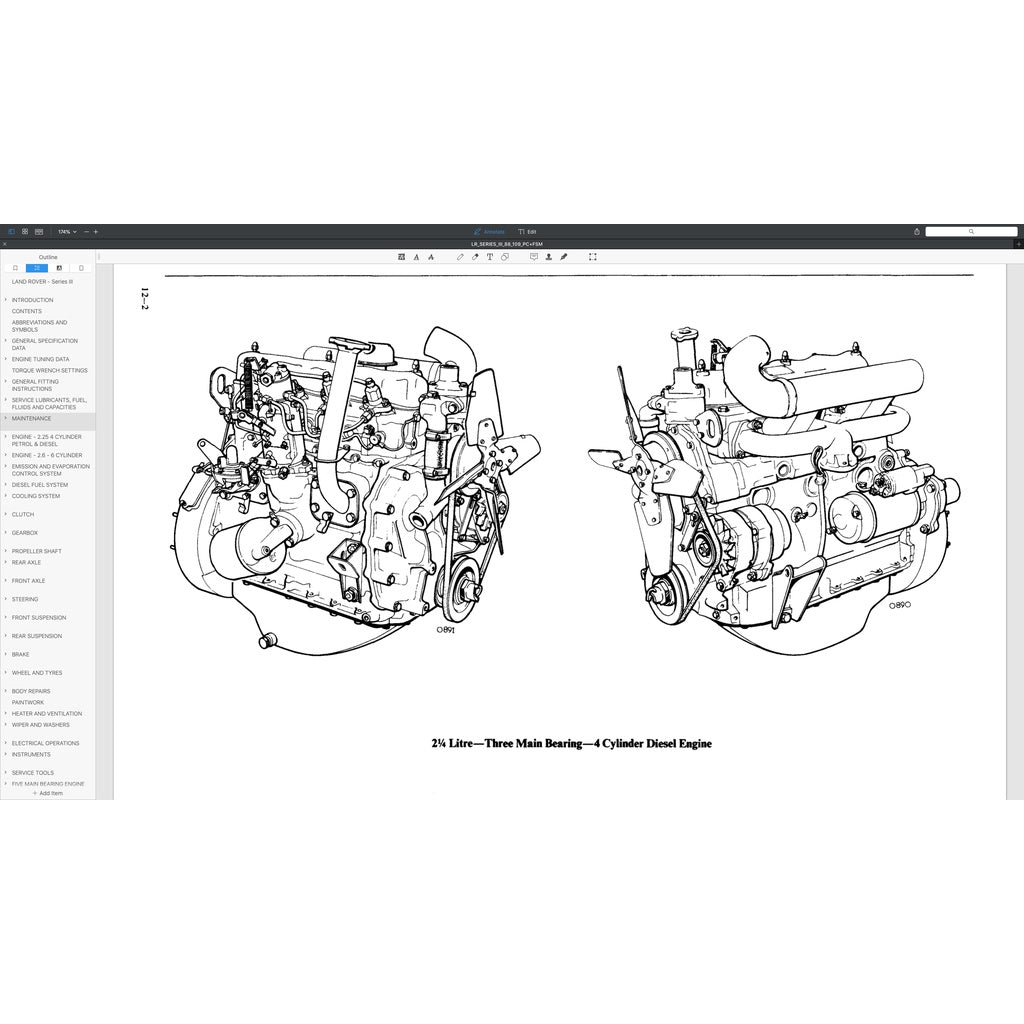Select the pencil drawing tool
The height and width of the screenshot is (1024, 1024).
click(460, 257)
